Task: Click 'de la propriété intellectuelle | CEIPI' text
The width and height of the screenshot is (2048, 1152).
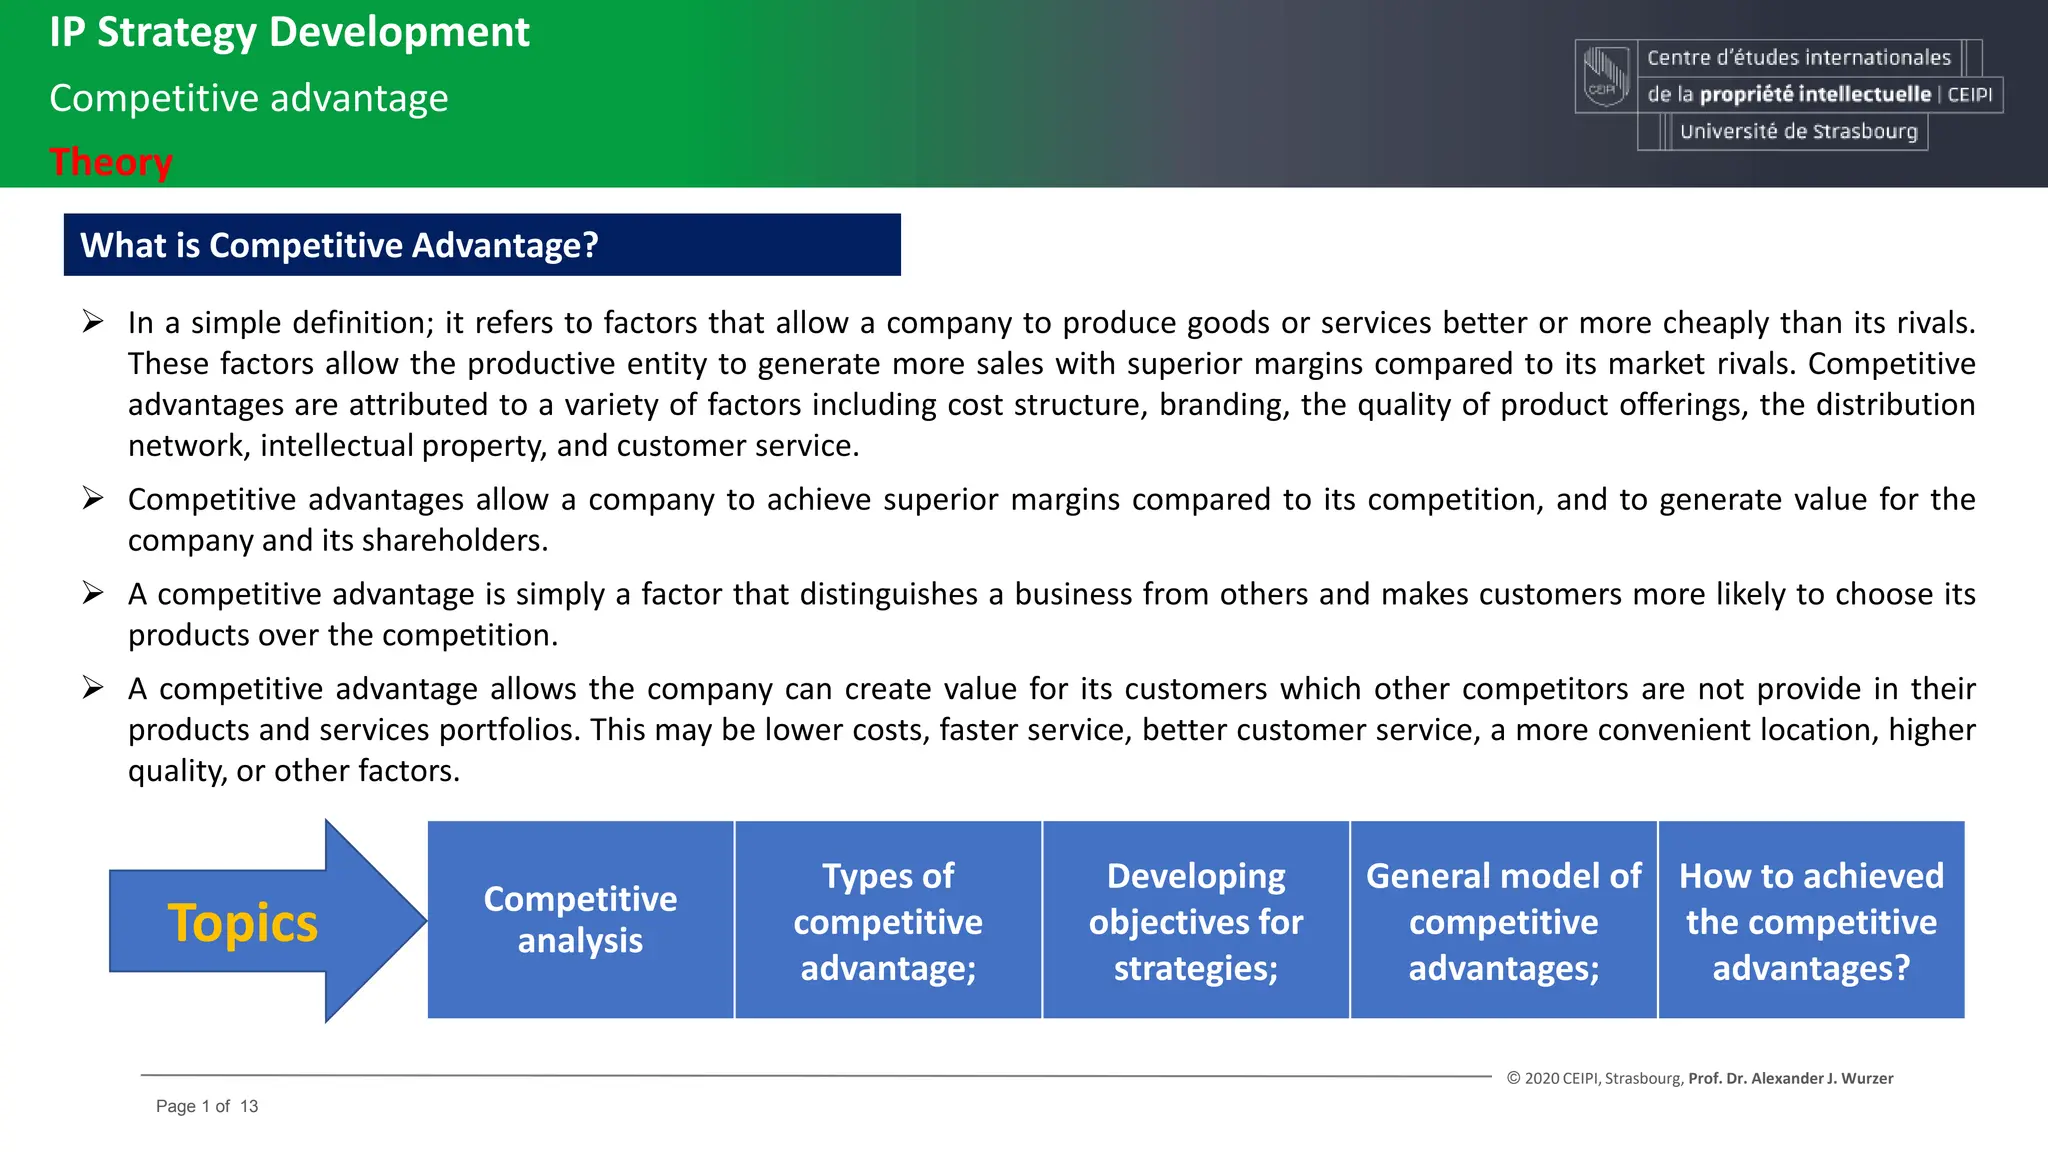Action: 1820,94
